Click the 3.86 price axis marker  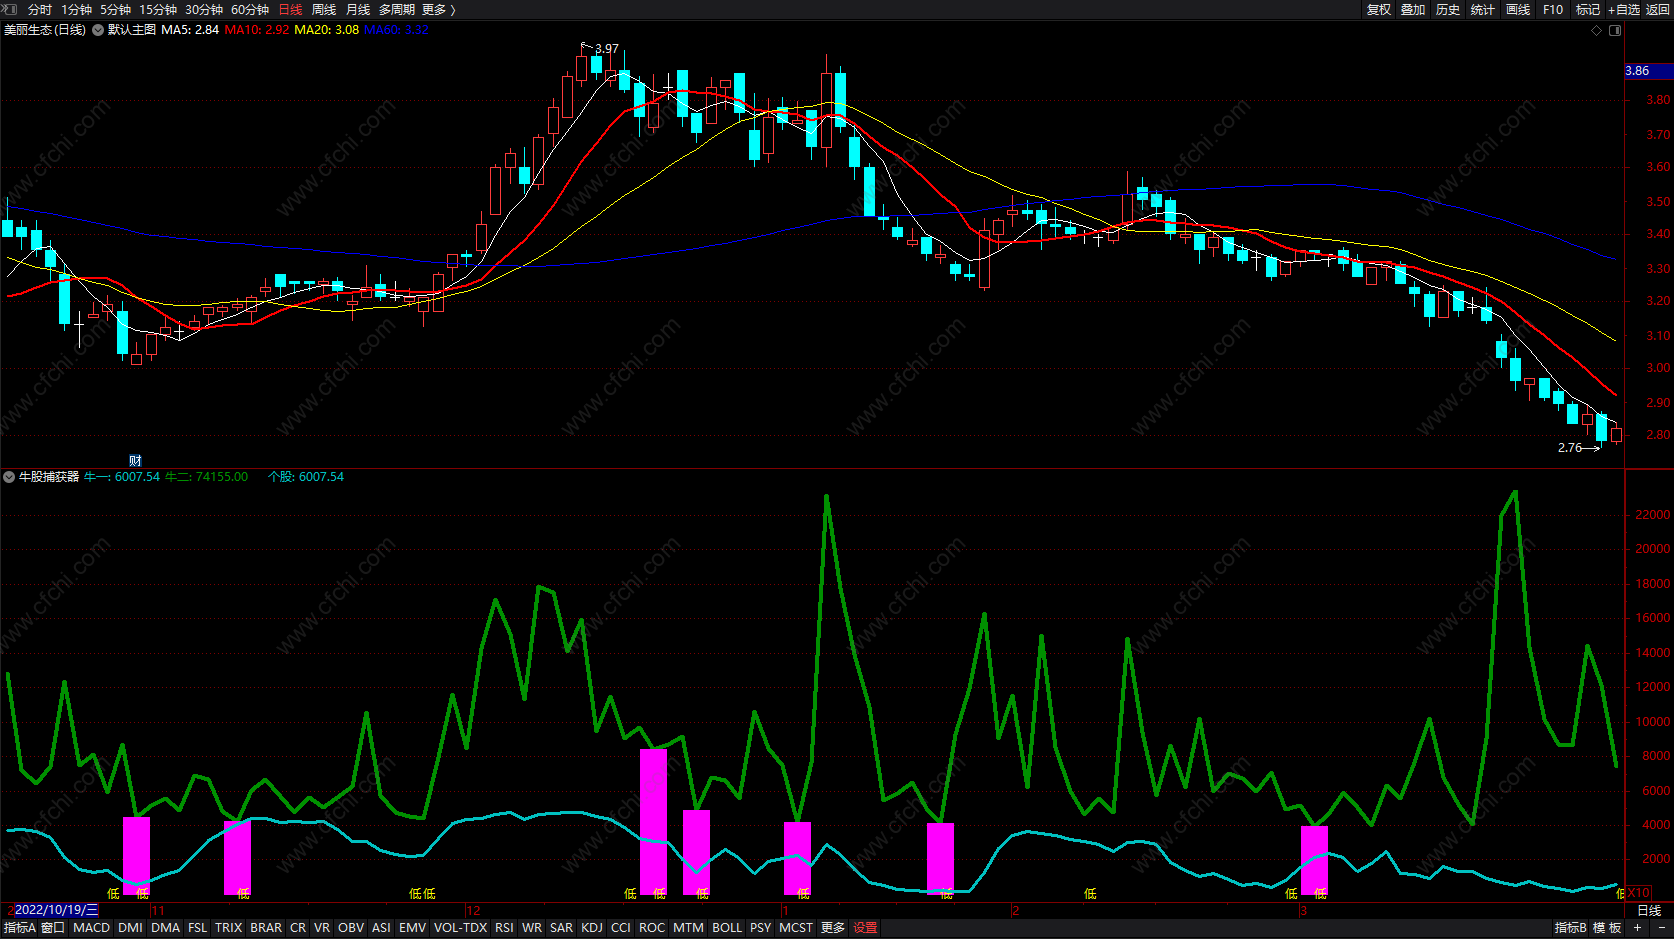click(x=1647, y=71)
